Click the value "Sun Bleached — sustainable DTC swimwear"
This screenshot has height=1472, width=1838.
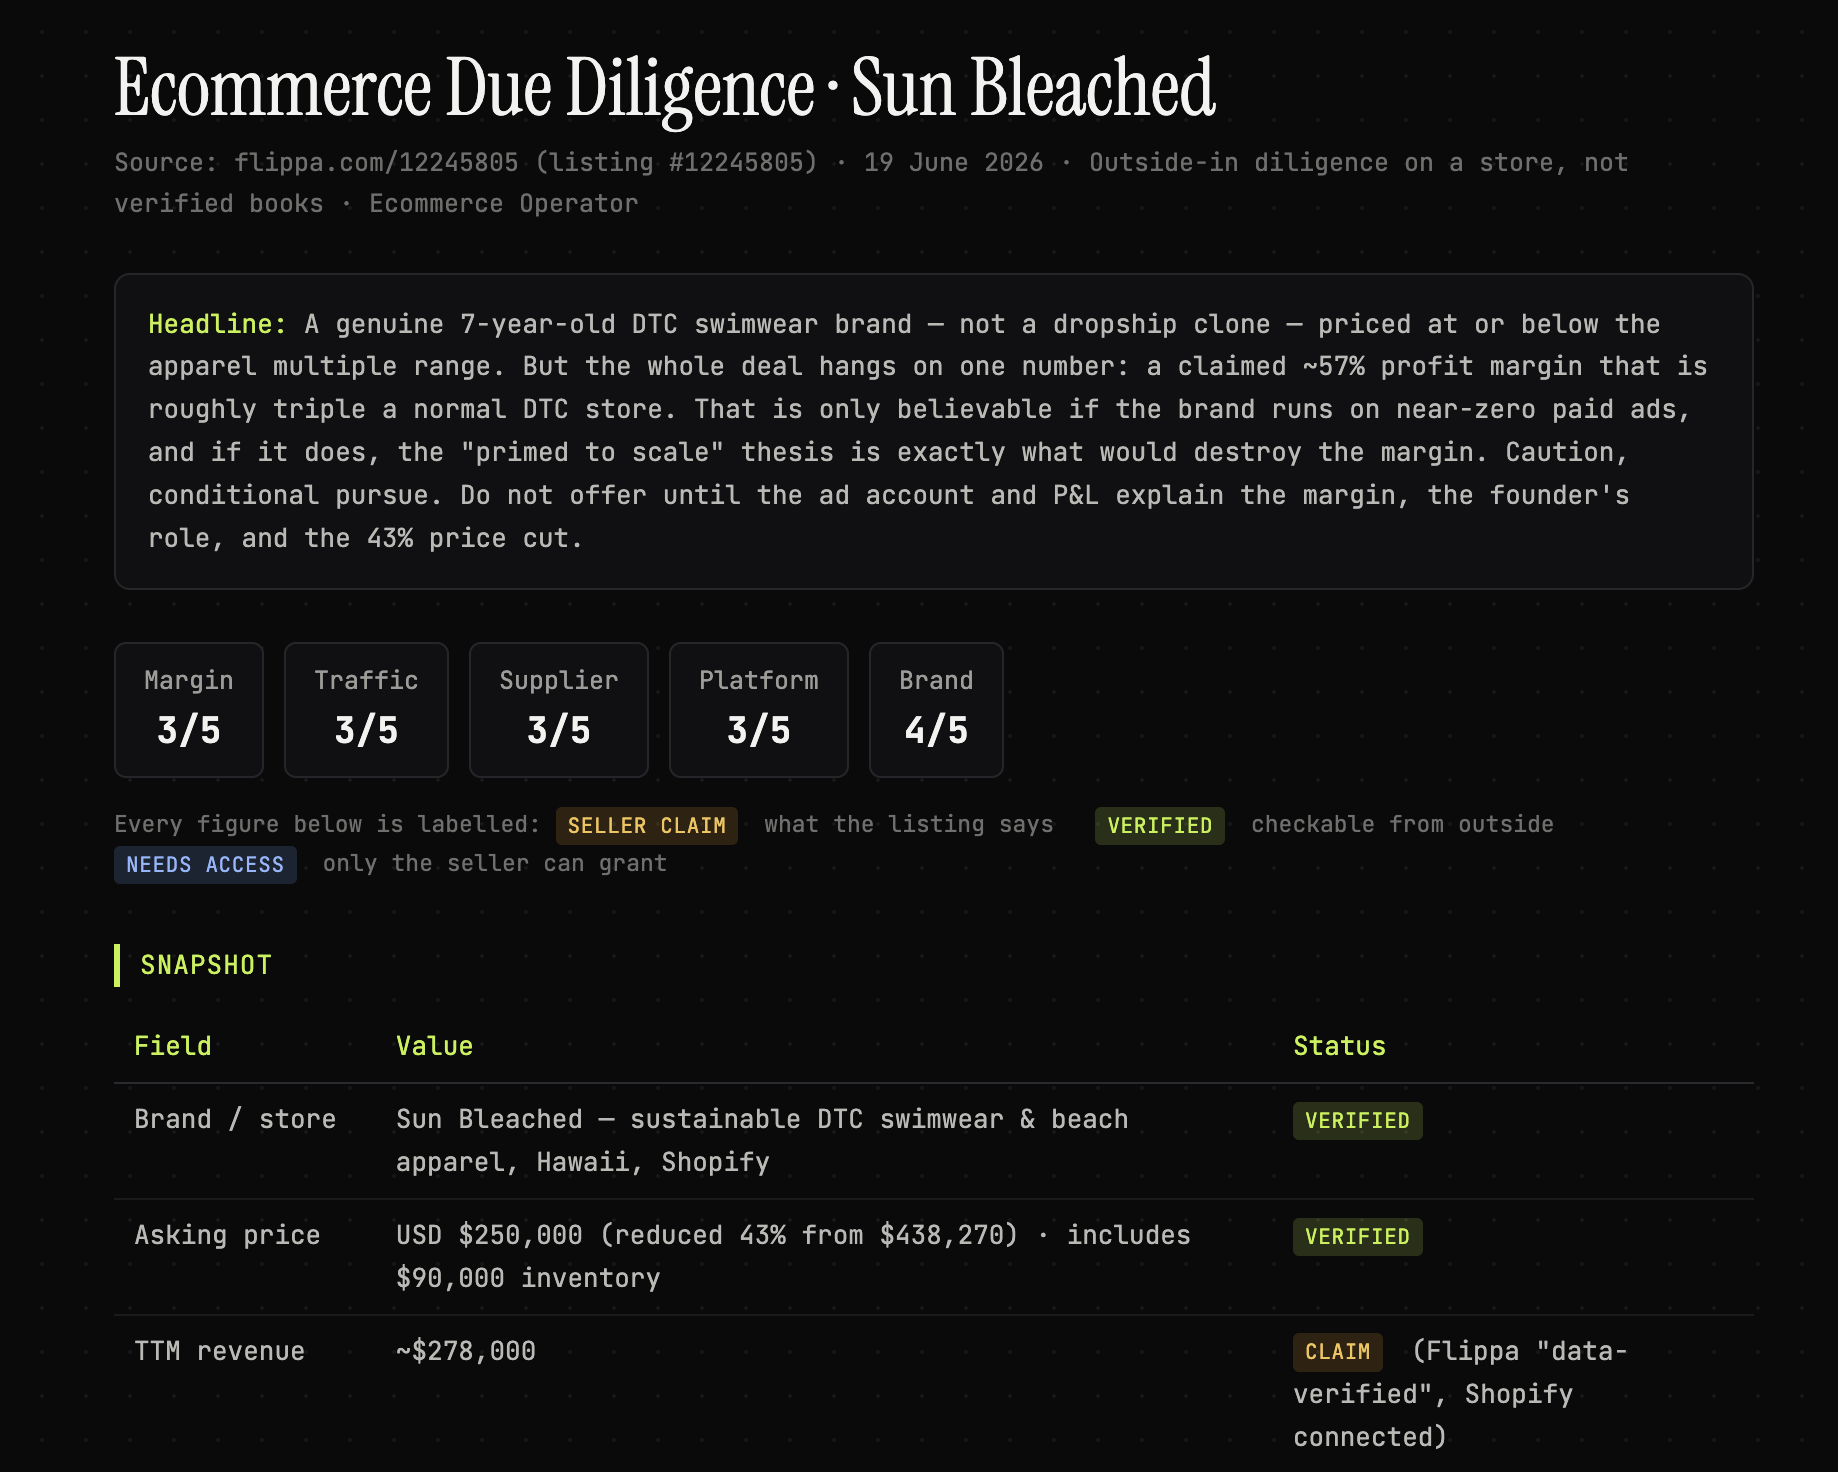[x=700, y=1119]
